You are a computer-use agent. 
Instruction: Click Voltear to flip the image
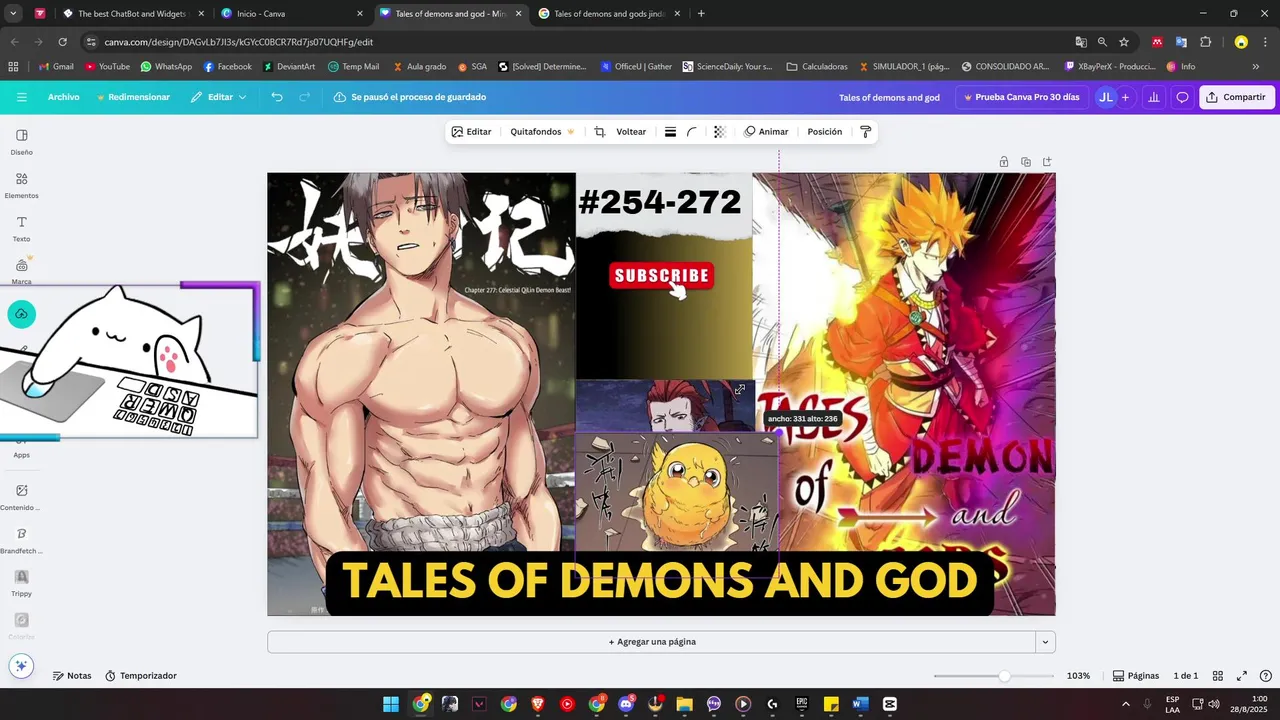point(631,132)
